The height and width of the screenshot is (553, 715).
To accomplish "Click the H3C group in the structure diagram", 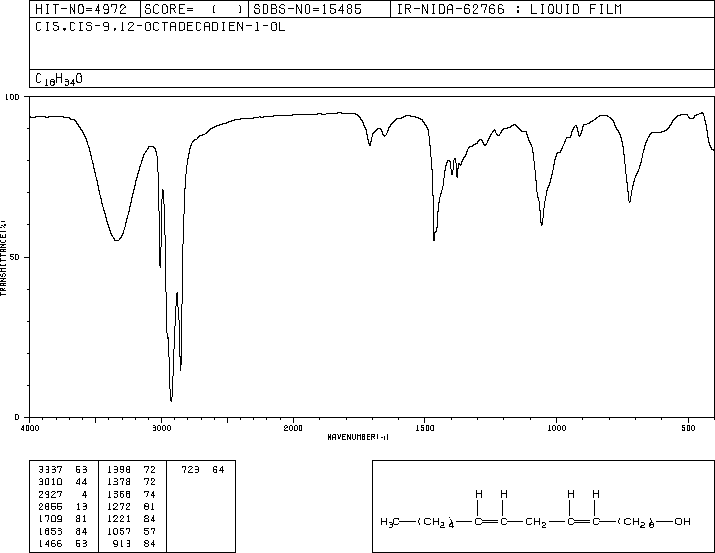I will point(390,522).
